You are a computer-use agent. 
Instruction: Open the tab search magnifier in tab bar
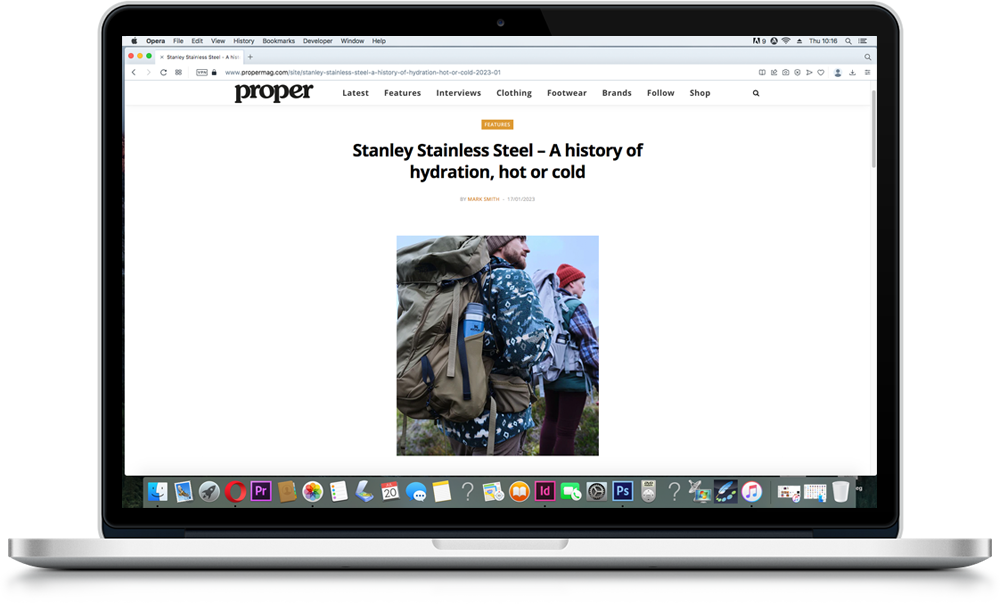[x=867, y=57]
